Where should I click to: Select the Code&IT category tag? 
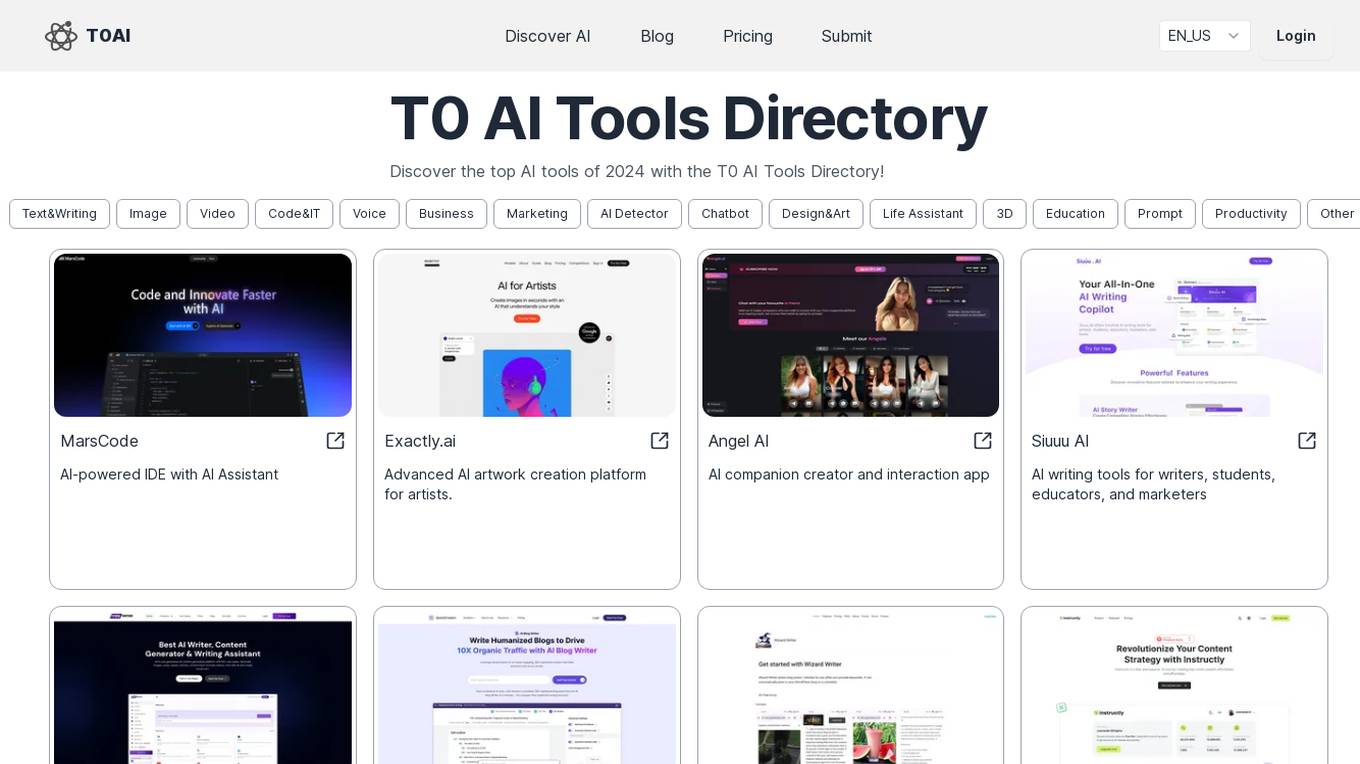[x=294, y=214]
